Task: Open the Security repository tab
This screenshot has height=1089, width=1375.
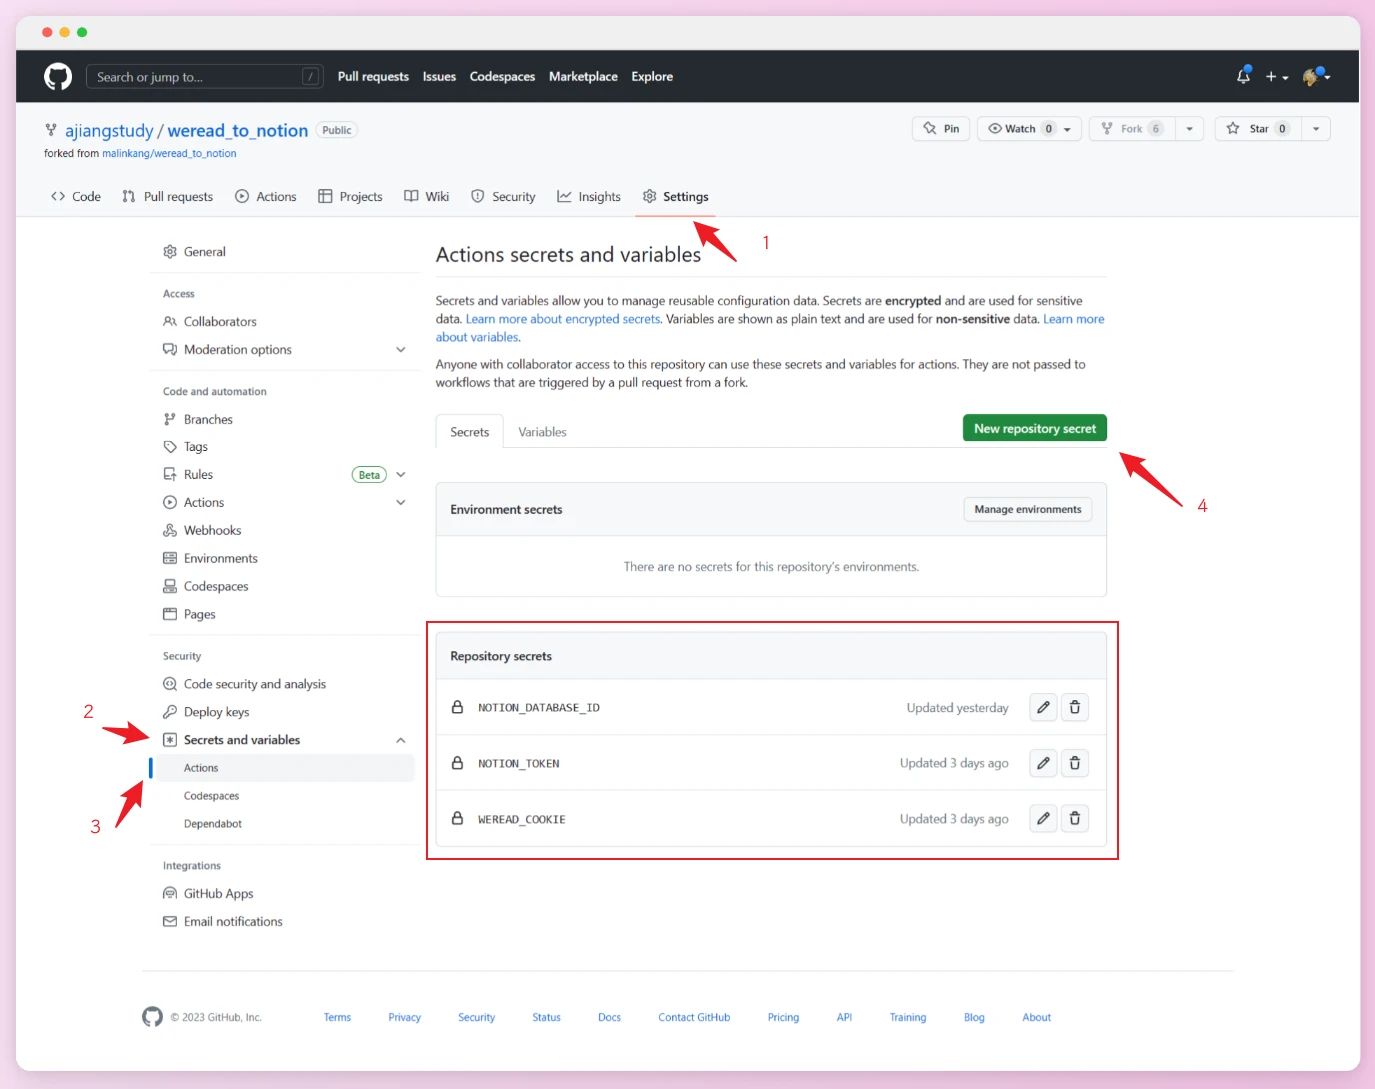Action: (x=504, y=197)
